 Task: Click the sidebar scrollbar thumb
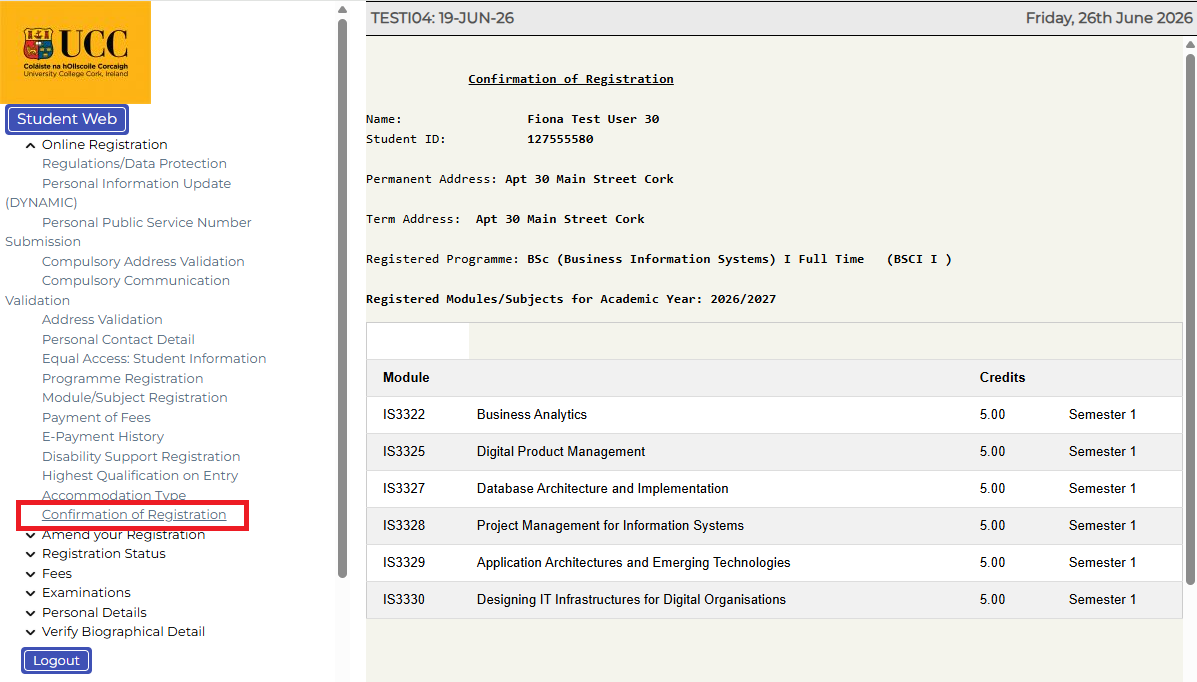pos(342,298)
